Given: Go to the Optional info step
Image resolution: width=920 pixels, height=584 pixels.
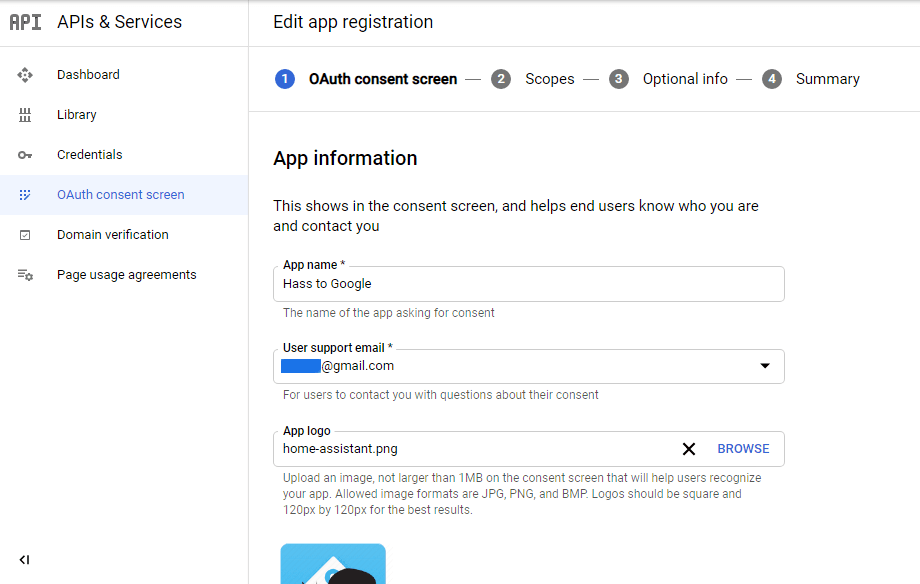Looking at the screenshot, I should [x=684, y=79].
